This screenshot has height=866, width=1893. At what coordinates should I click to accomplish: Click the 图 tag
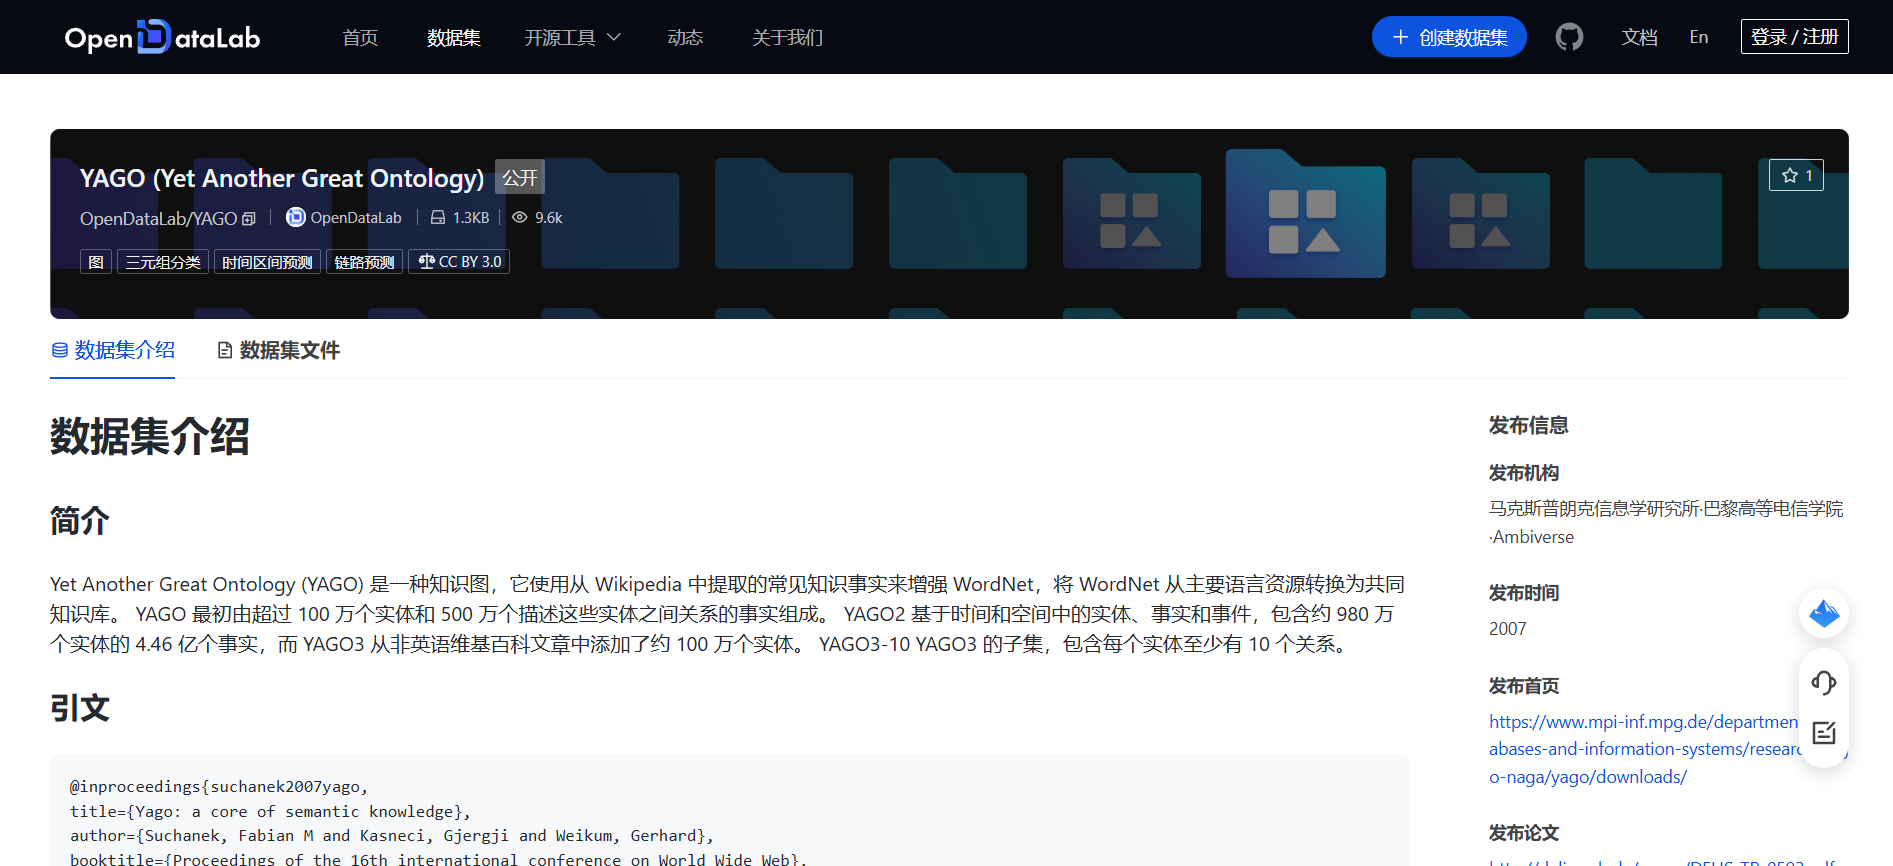pos(96,262)
